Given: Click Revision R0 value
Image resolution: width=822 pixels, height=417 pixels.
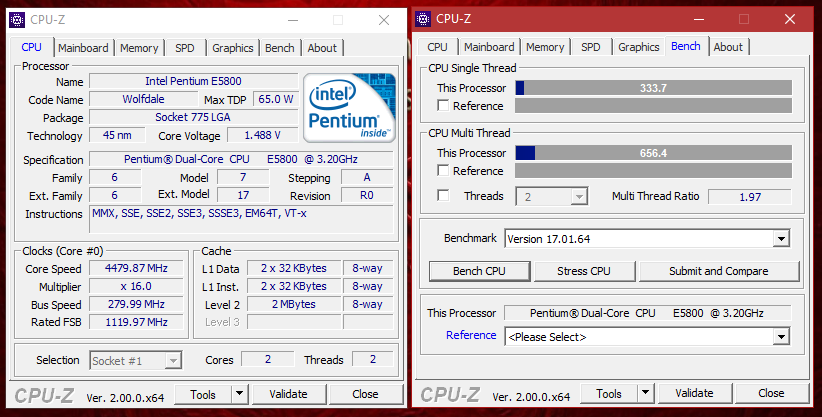Looking at the screenshot, I should click(x=367, y=195).
